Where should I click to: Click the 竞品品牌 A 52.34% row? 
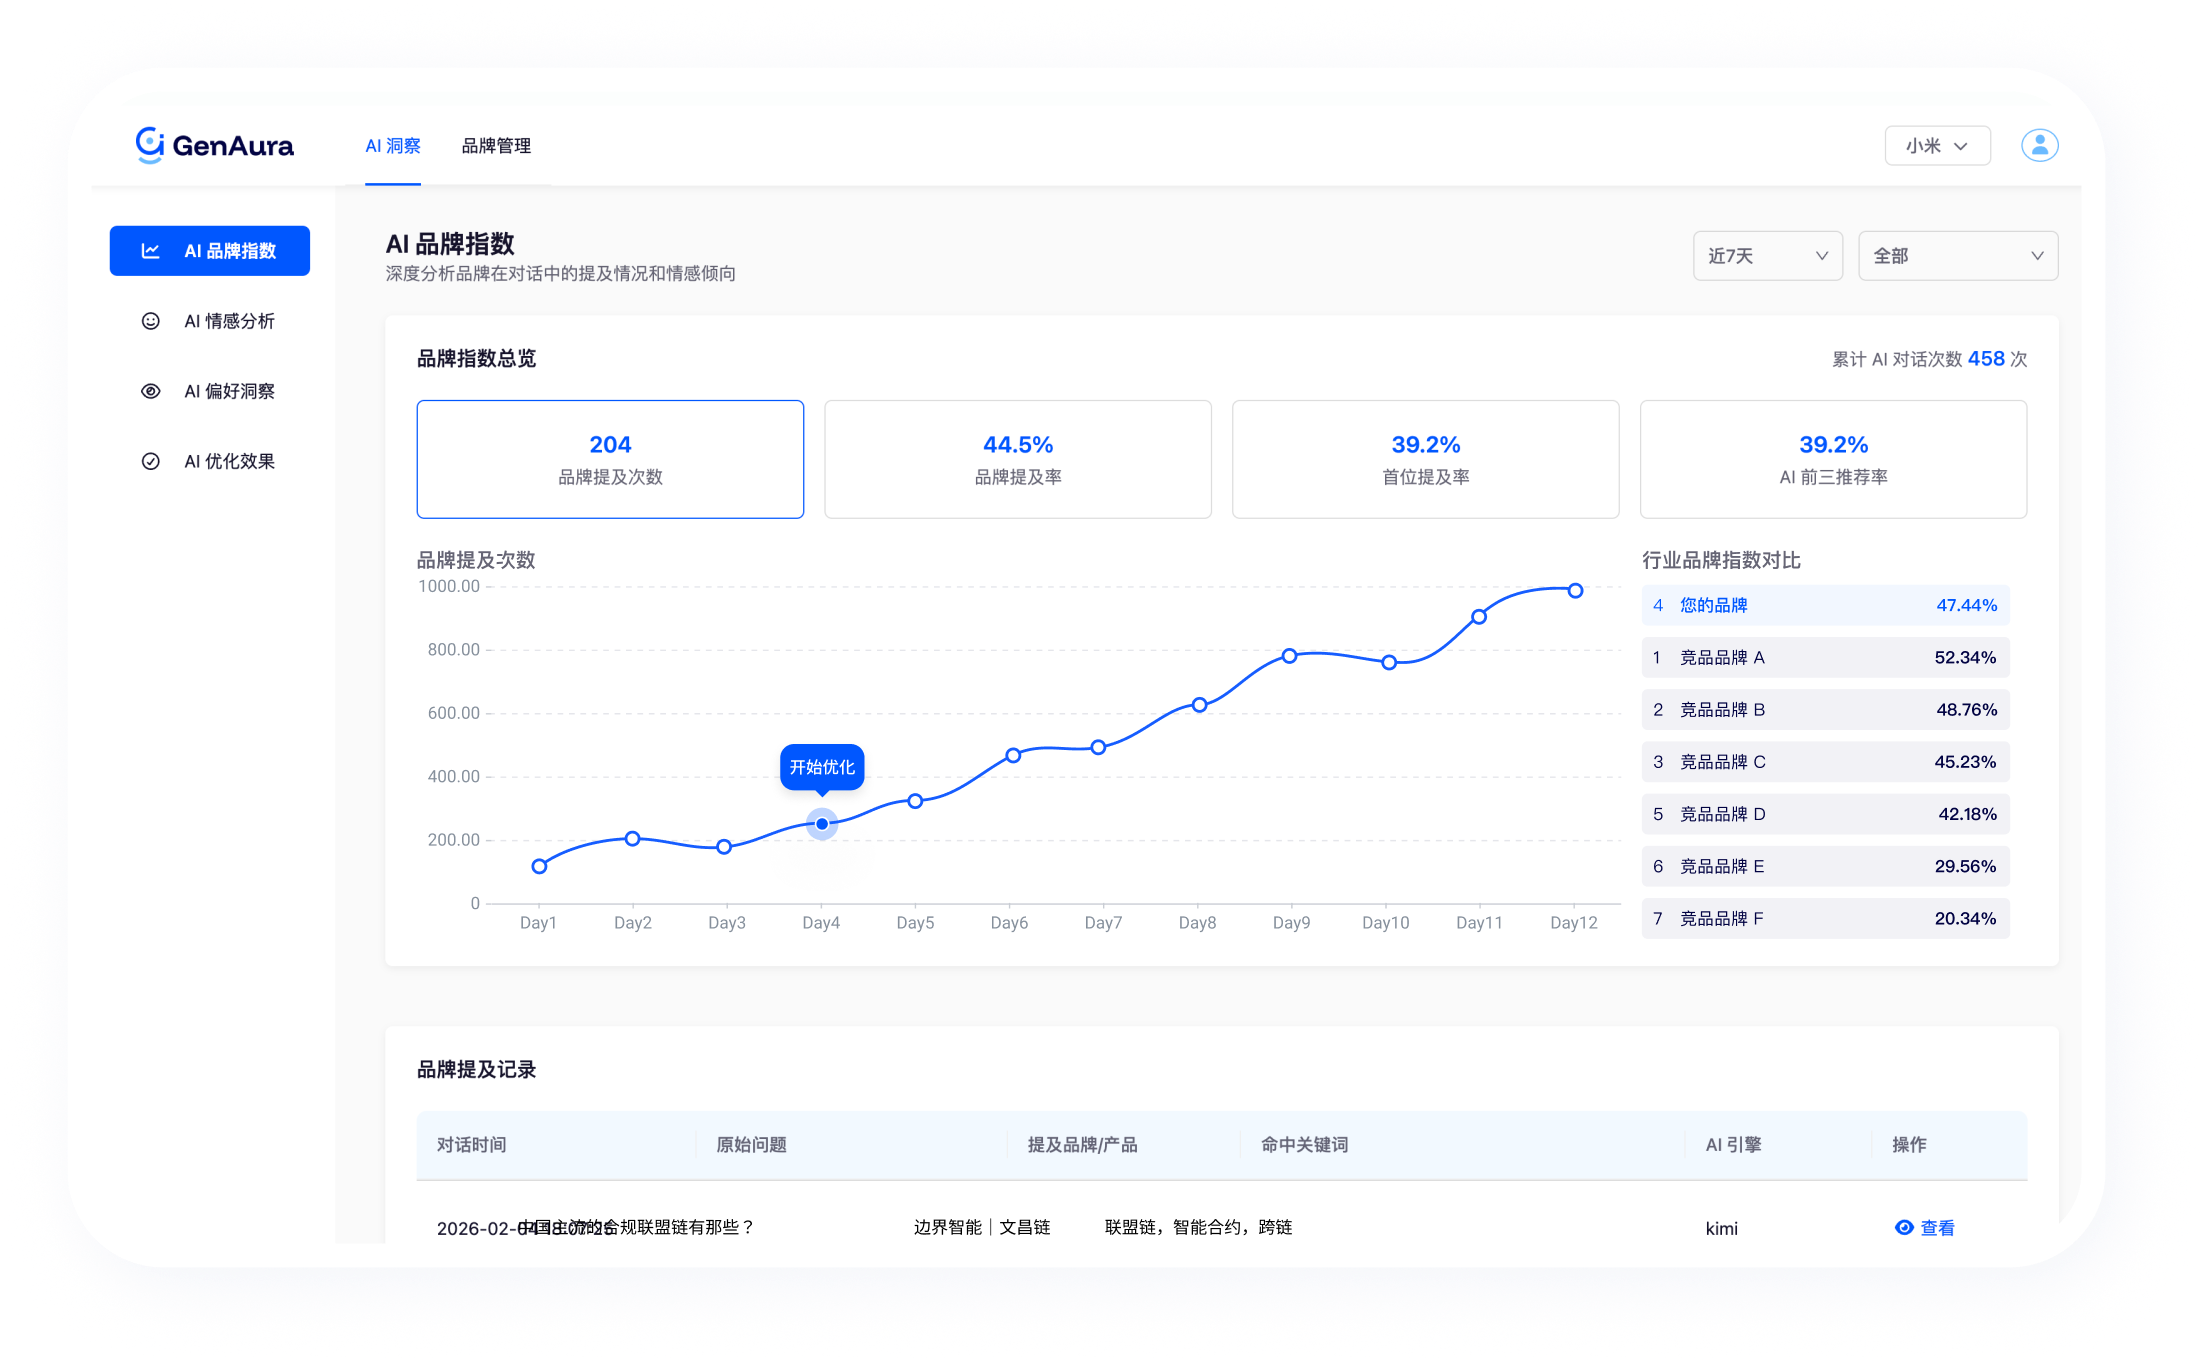pyautogui.click(x=1825, y=657)
